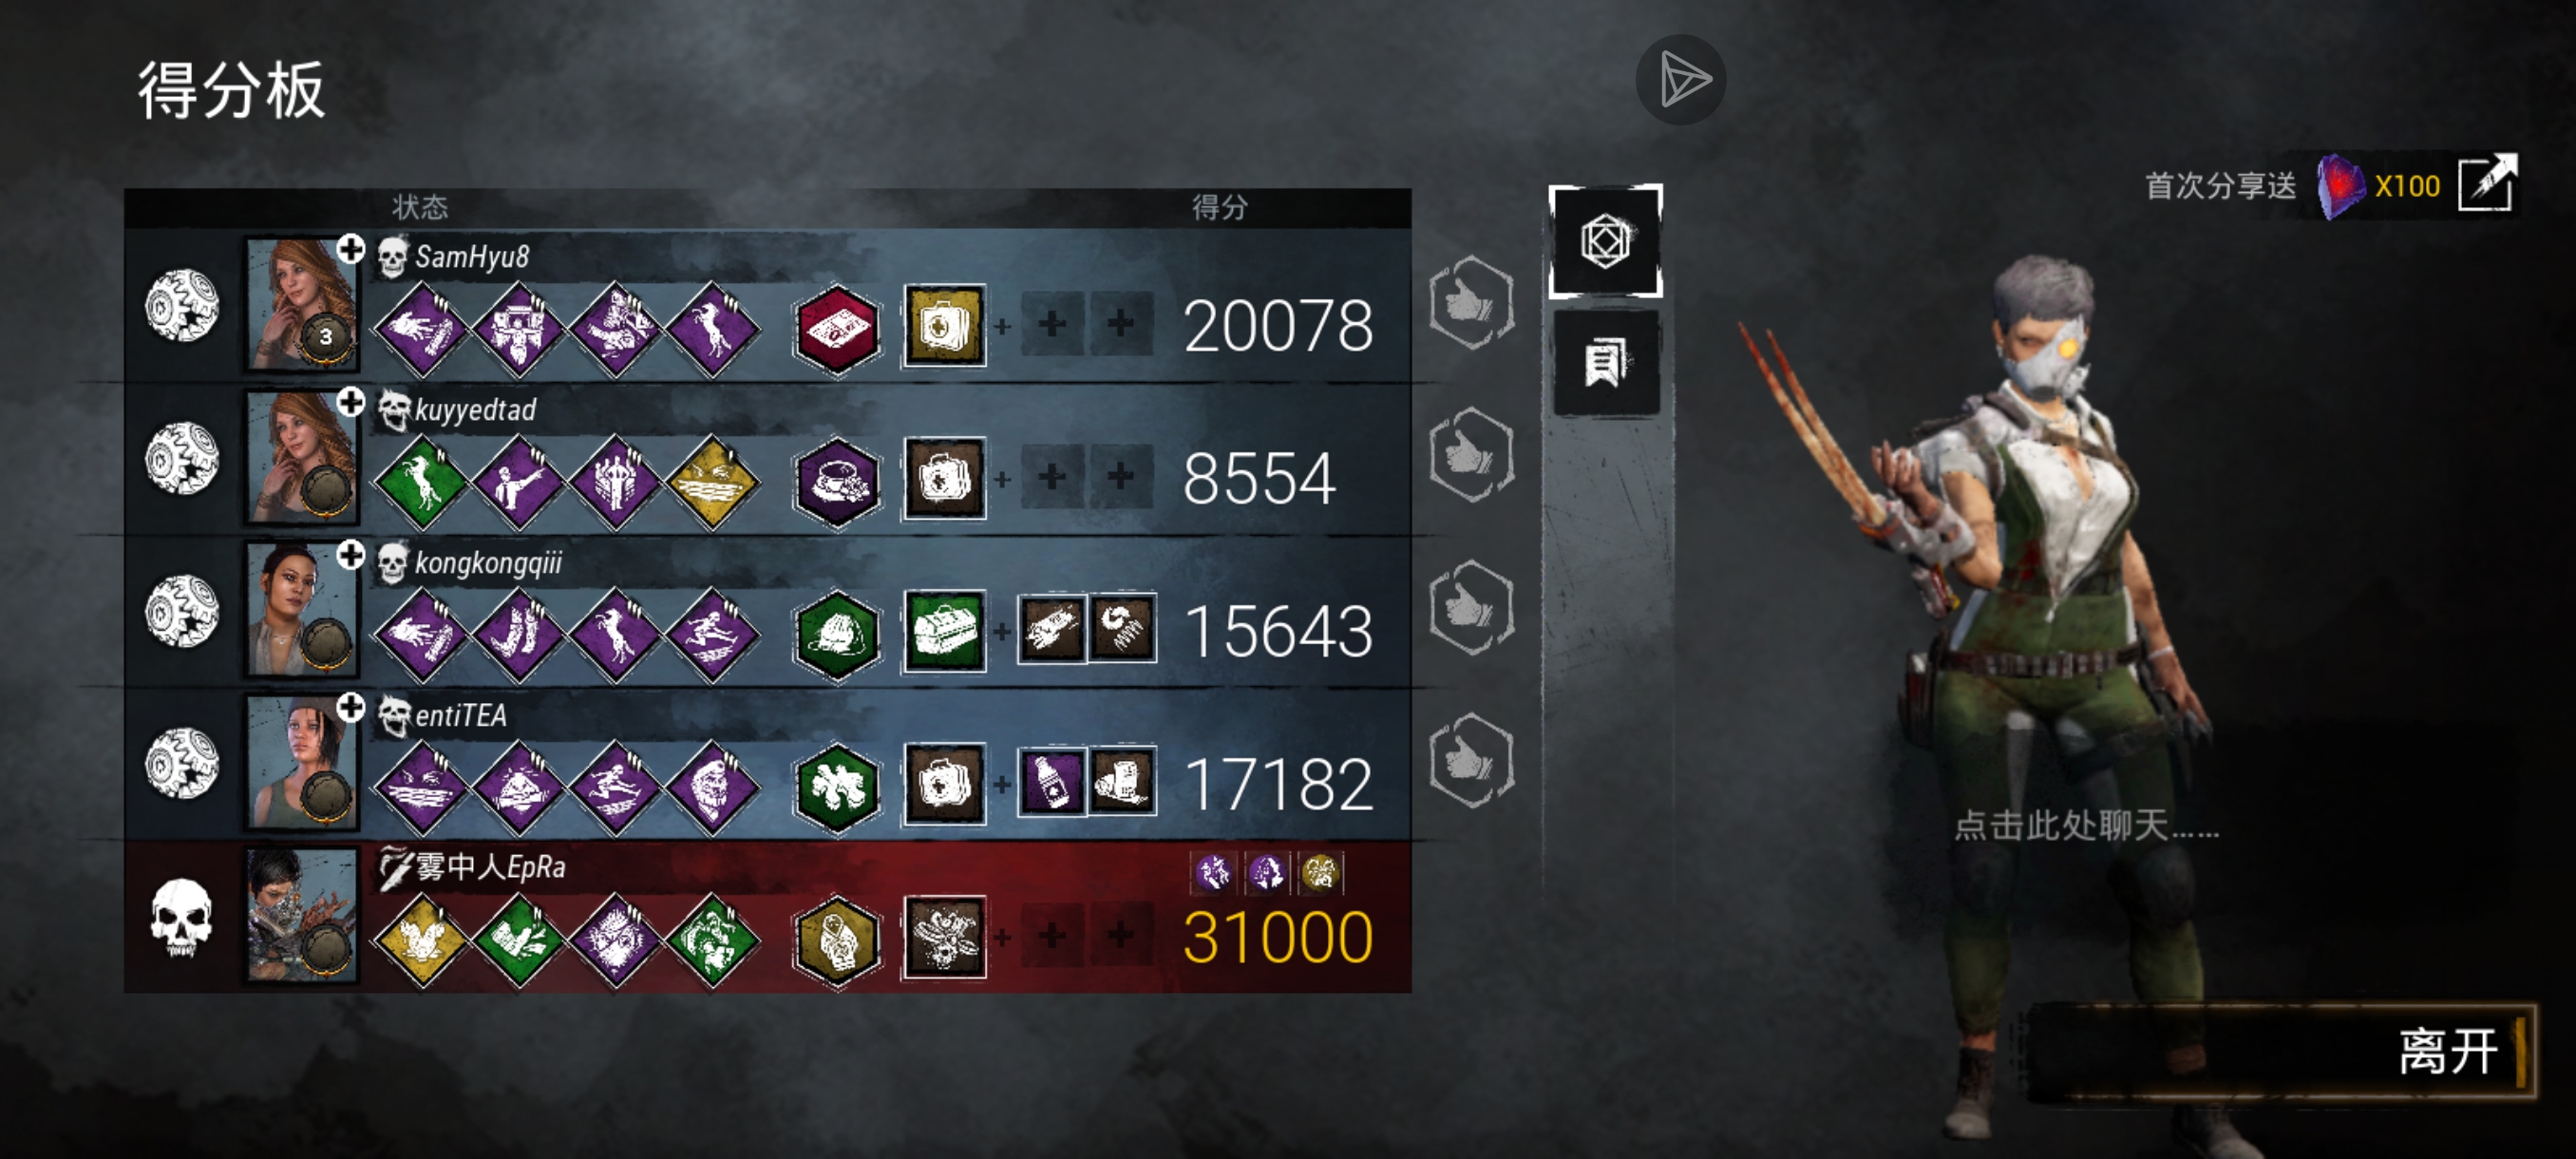Give thumbs up to SamHyu8
This screenshot has width=2576, height=1159.
(x=1471, y=303)
